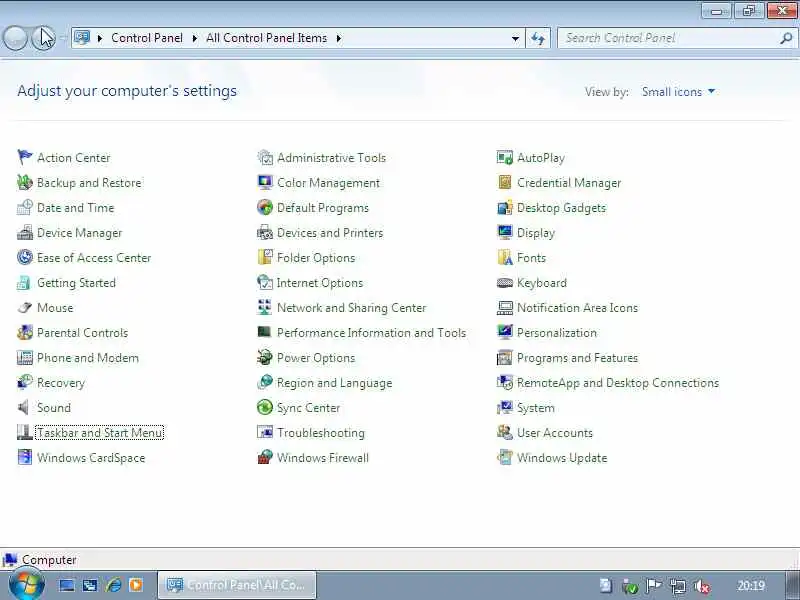Open Display settings

536,233
